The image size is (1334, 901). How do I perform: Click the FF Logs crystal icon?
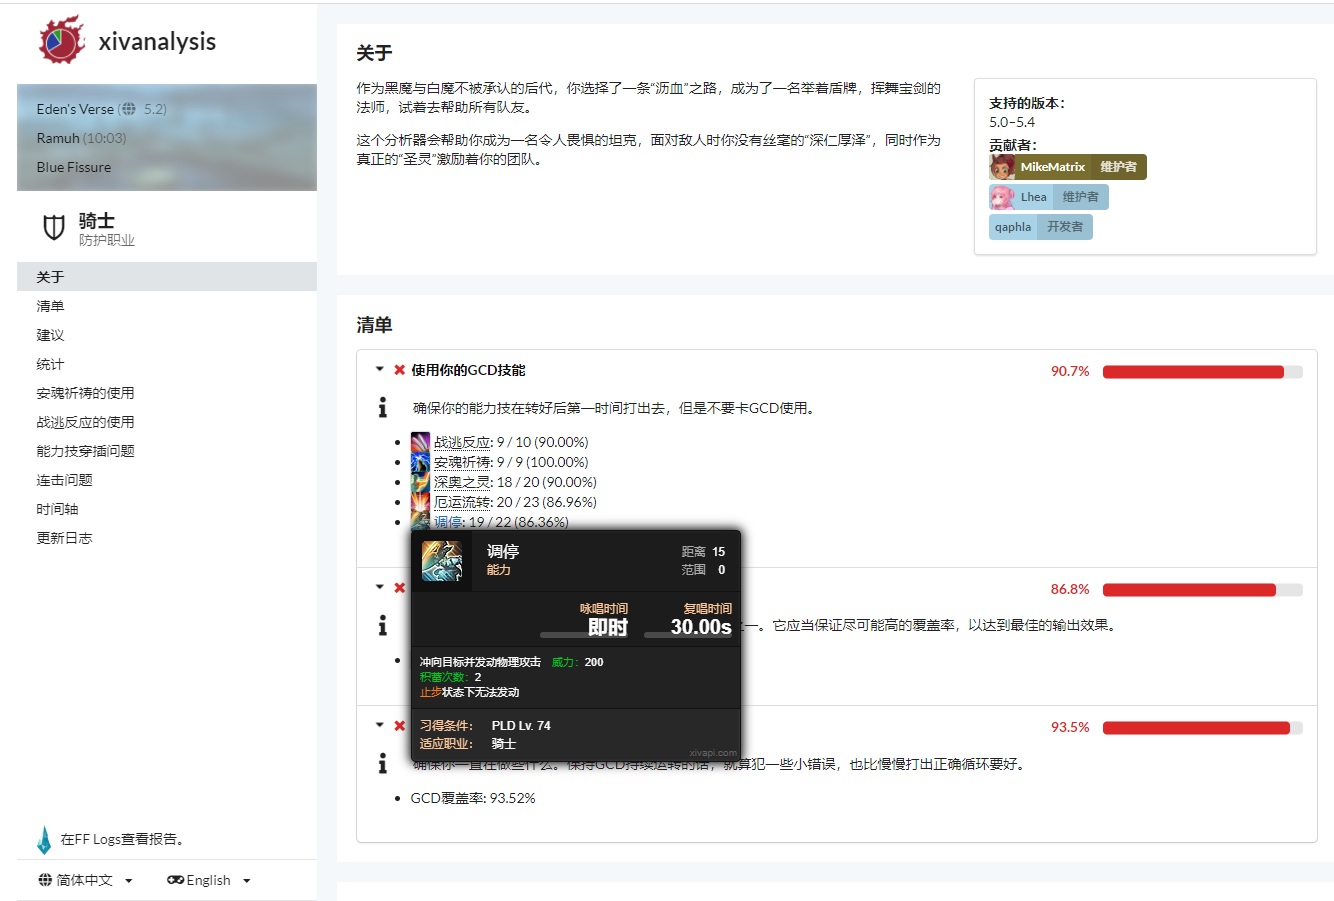click(x=44, y=840)
